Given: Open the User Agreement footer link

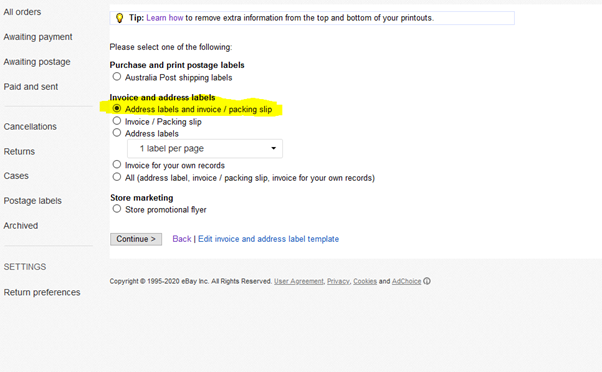Looking at the screenshot, I should pos(299,281).
